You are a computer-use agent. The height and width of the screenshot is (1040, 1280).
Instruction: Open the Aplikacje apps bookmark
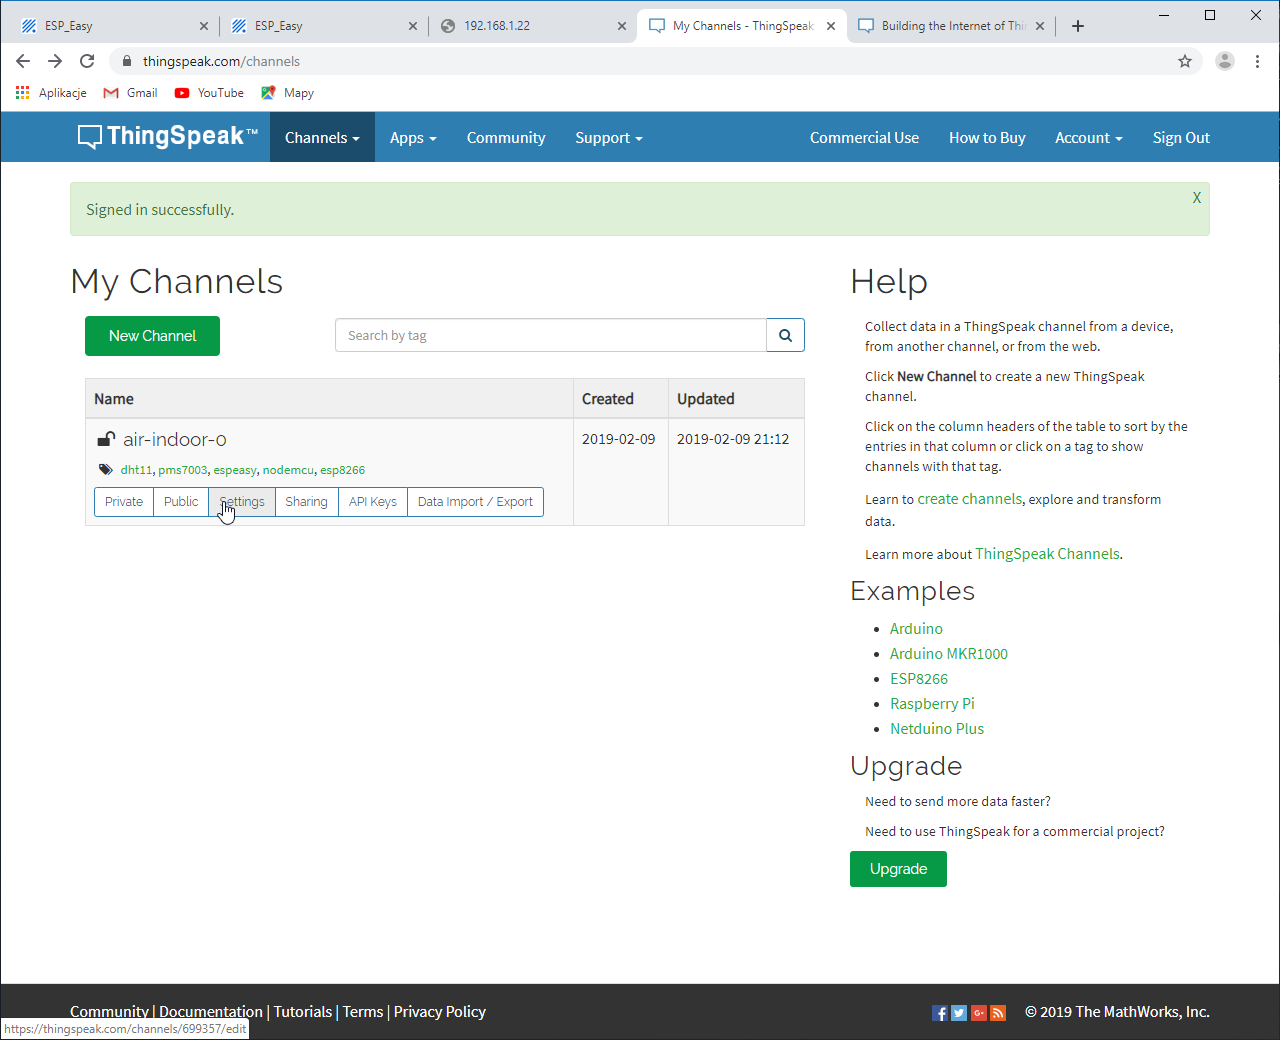pos(51,93)
